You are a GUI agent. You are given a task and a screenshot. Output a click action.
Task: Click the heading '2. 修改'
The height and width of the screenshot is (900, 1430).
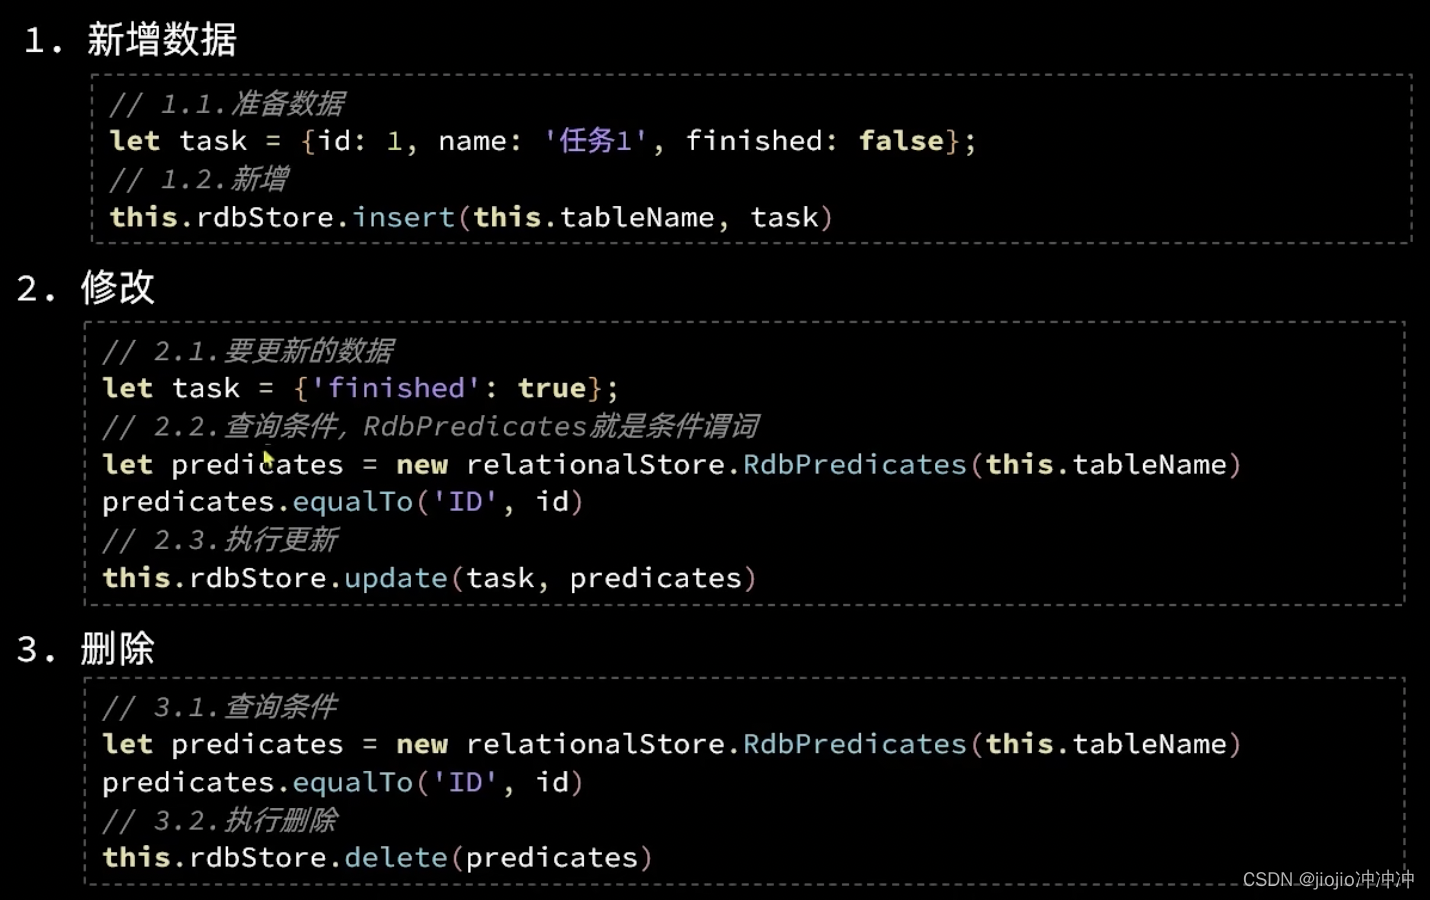pos(86,288)
